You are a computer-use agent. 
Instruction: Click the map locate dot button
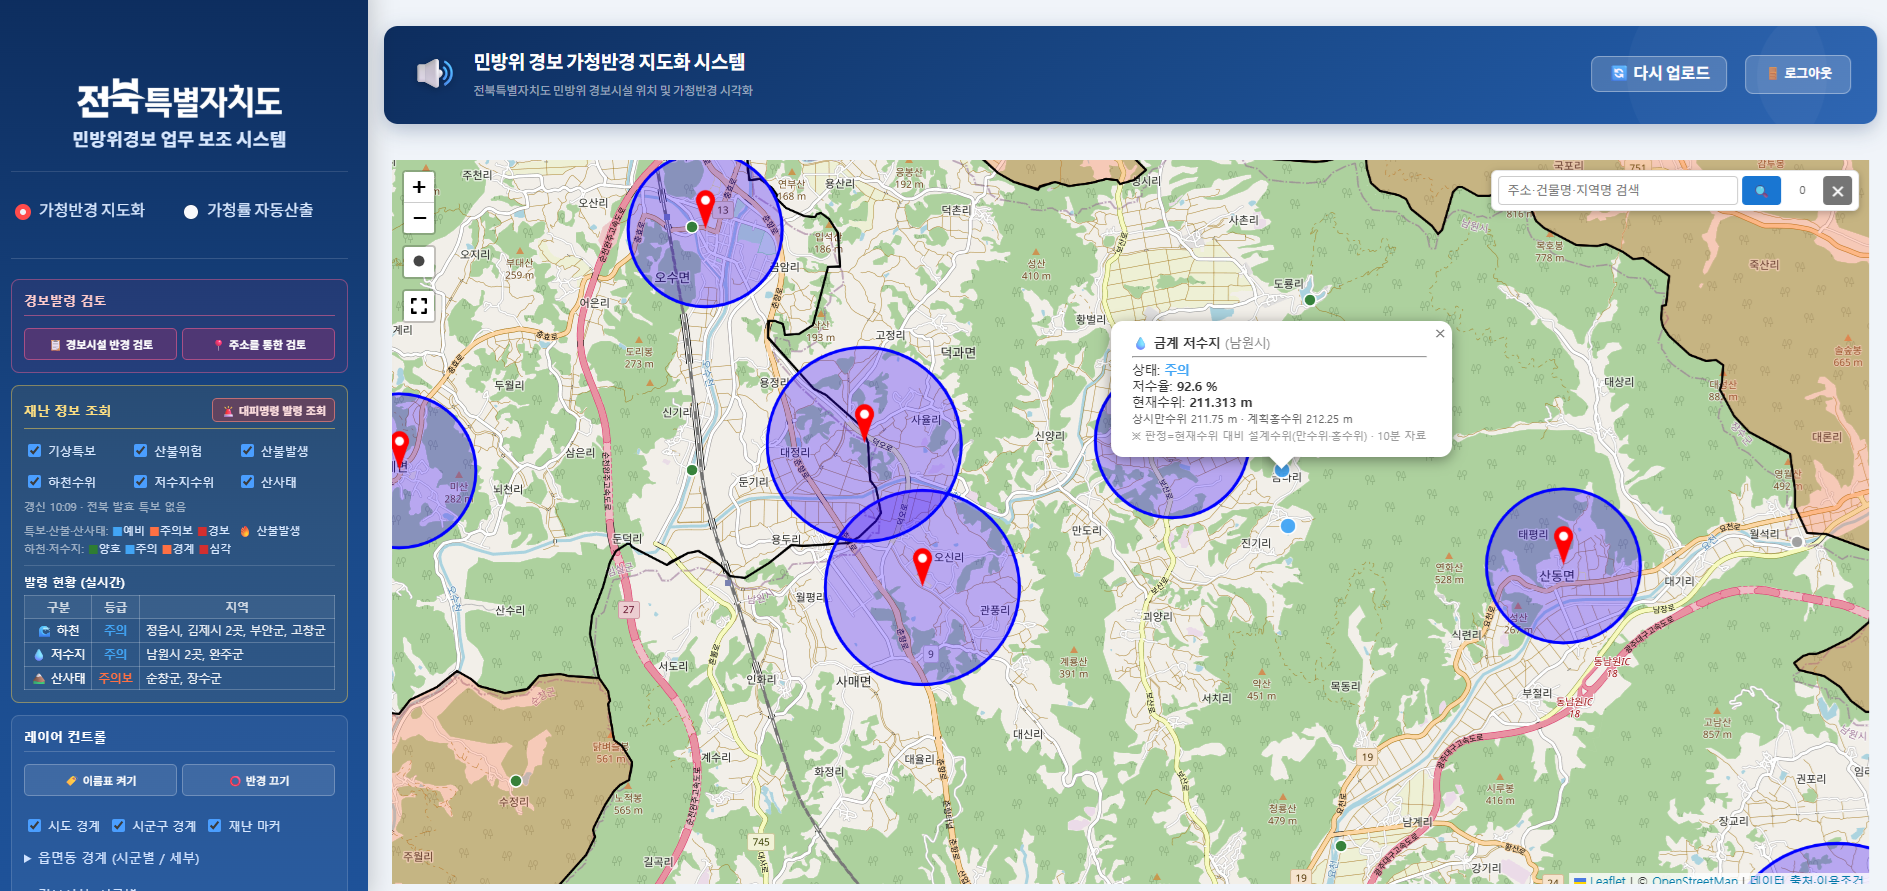click(x=419, y=261)
